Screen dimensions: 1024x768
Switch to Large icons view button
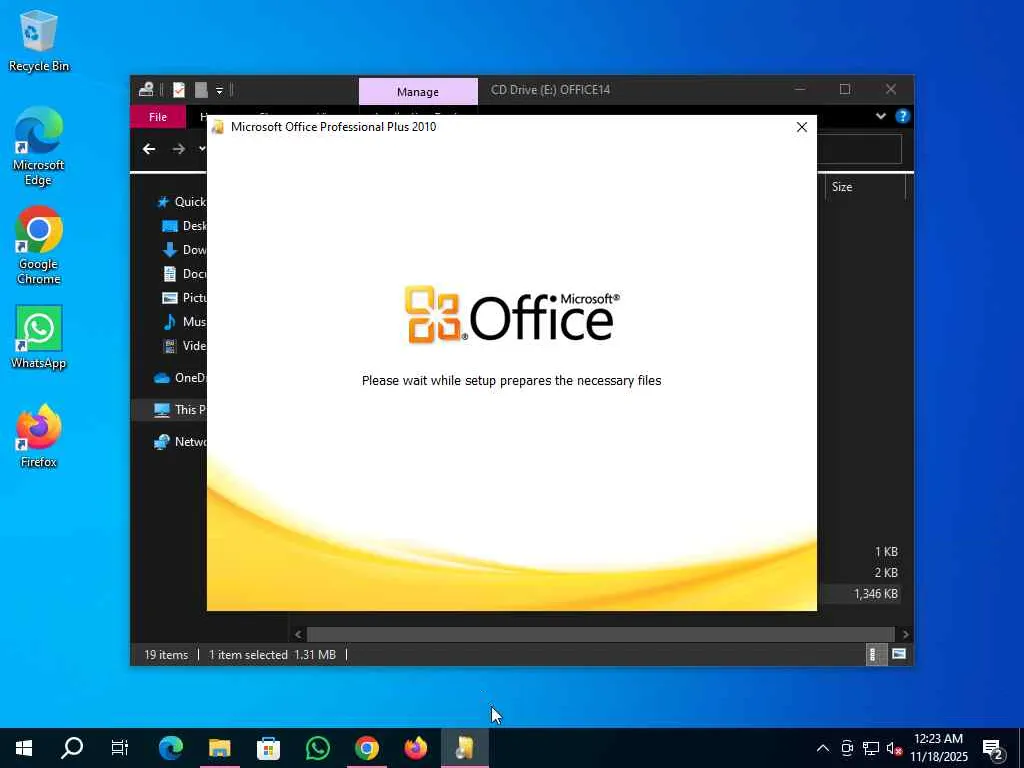click(899, 654)
